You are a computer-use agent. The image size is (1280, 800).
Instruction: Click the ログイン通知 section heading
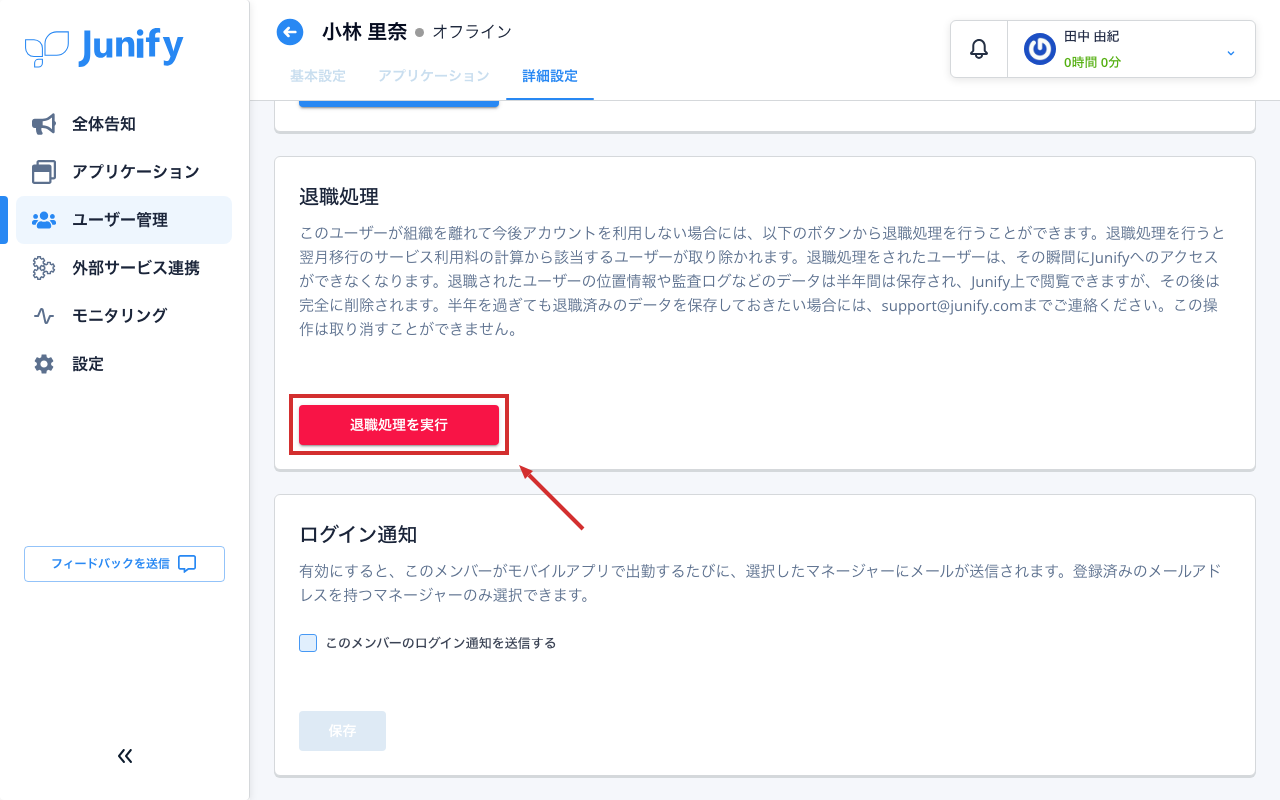click(x=358, y=534)
